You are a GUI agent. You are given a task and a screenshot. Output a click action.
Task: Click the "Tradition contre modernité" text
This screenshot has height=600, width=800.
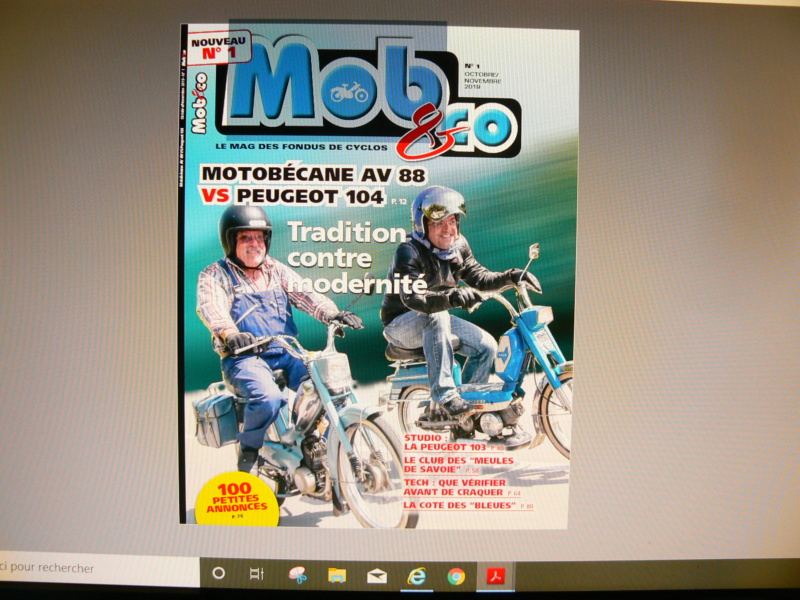[357, 259]
